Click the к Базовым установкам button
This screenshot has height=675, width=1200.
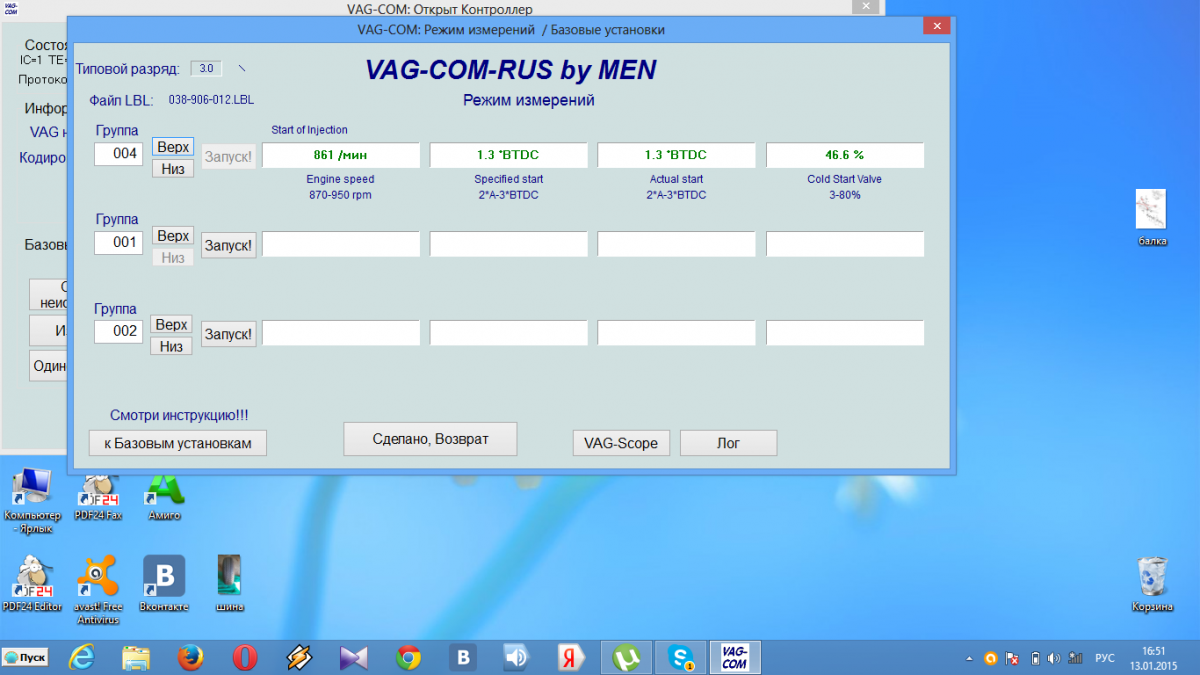[178, 442]
